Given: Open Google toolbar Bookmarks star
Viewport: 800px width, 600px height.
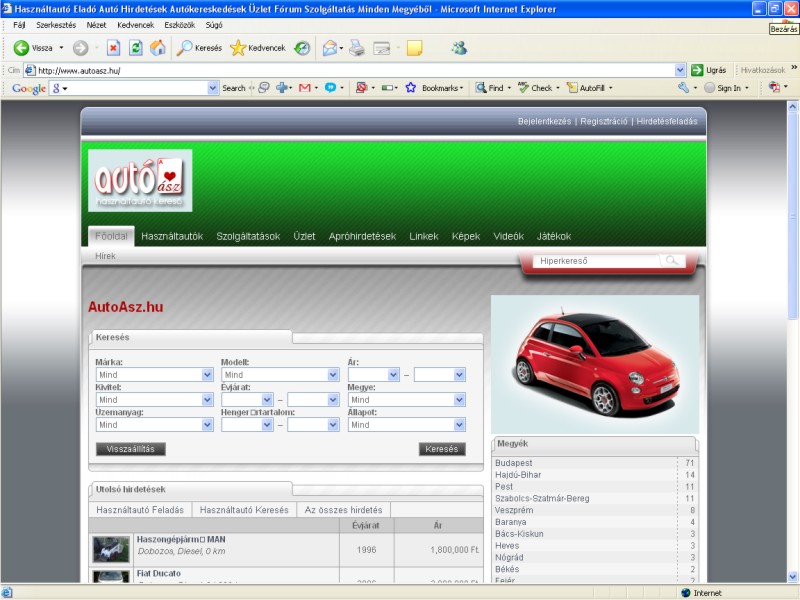Looking at the screenshot, I should 411,88.
